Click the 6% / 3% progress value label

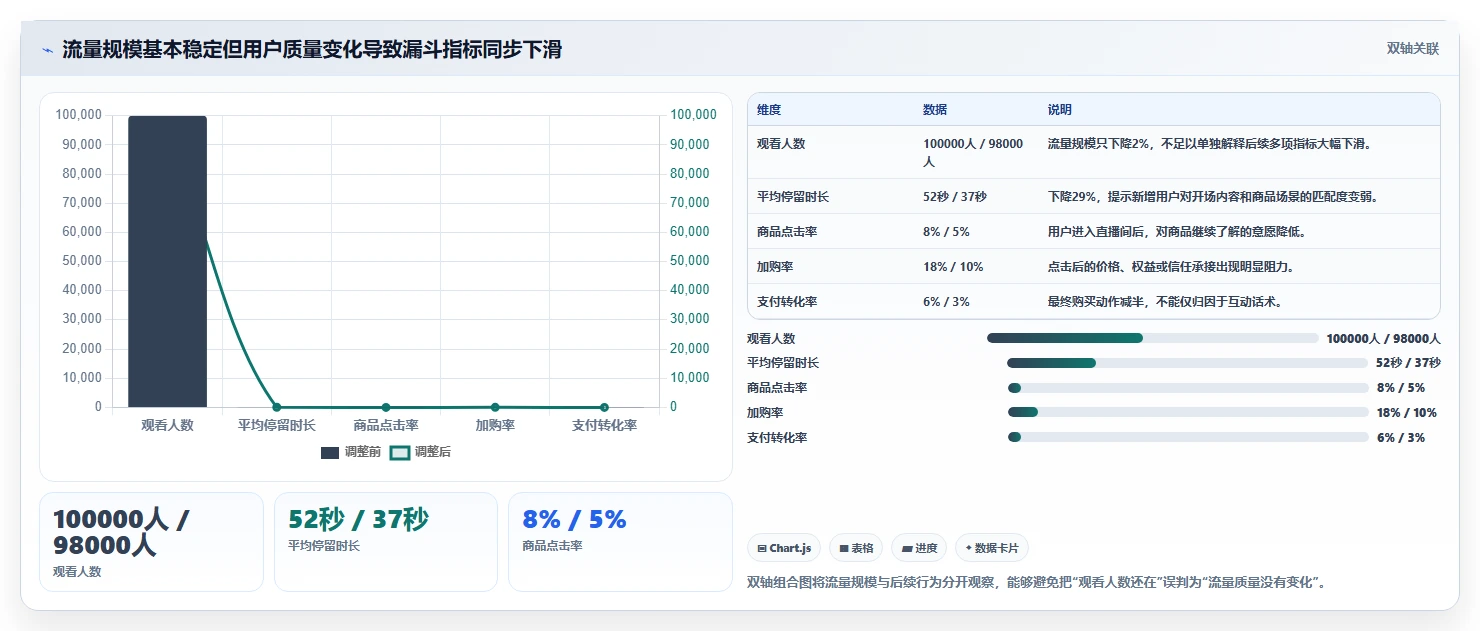(1401, 438)
